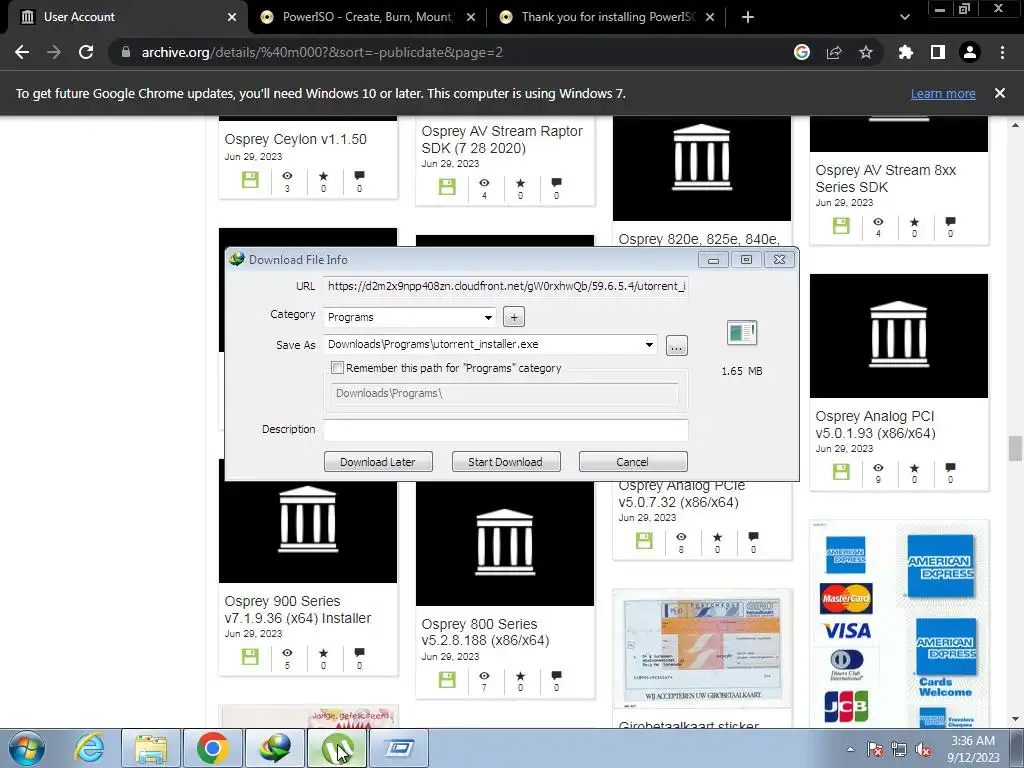Image resolution: width=1024 pixels, height=768 pixels.
Task: Click the Learn more link
Action: click(943, 93)
